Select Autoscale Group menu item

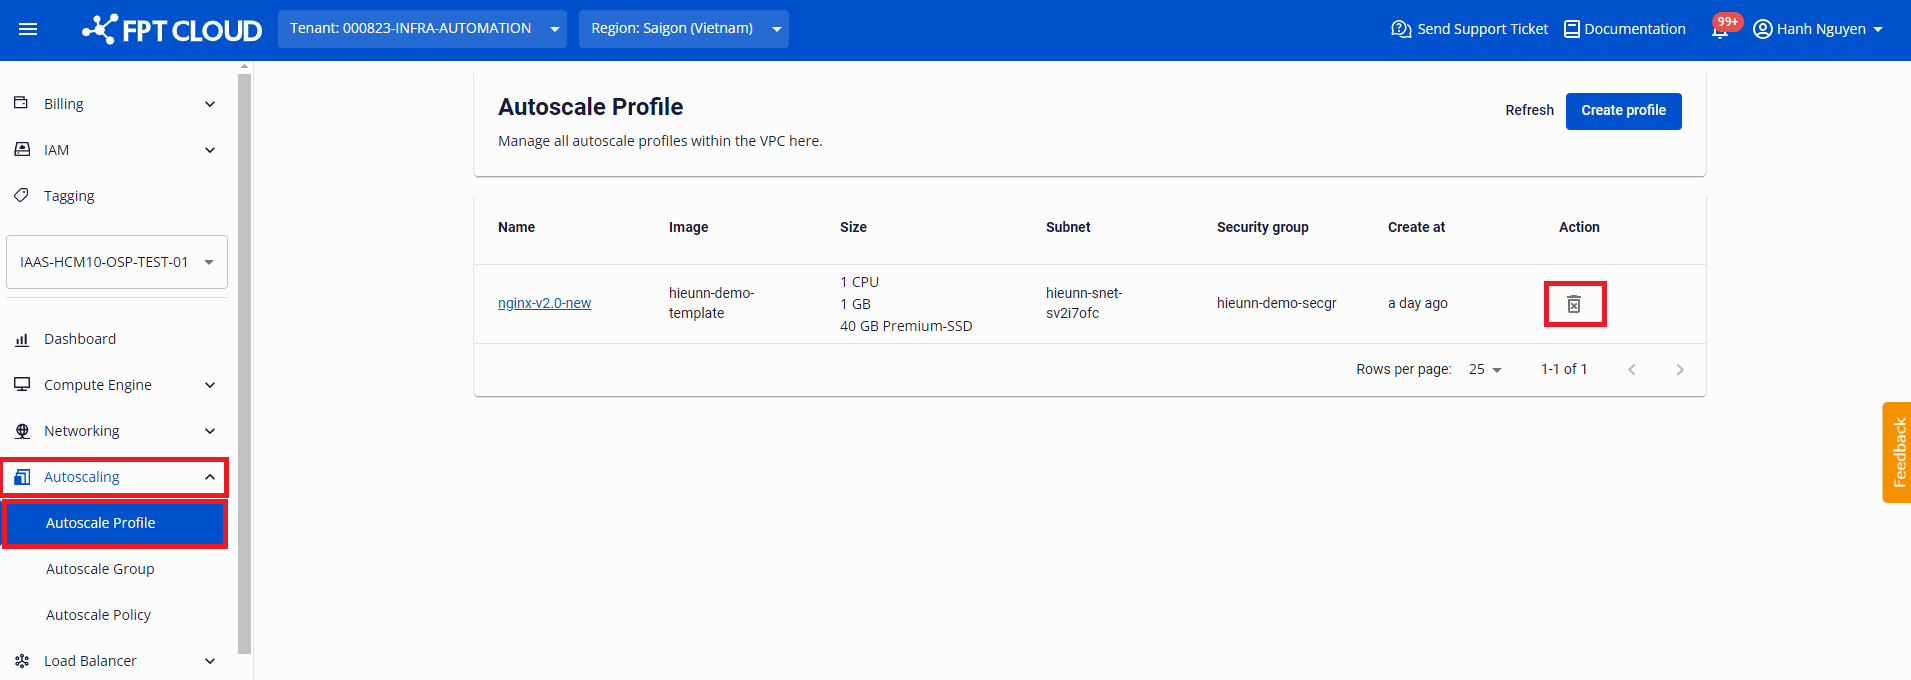(100, 569)
